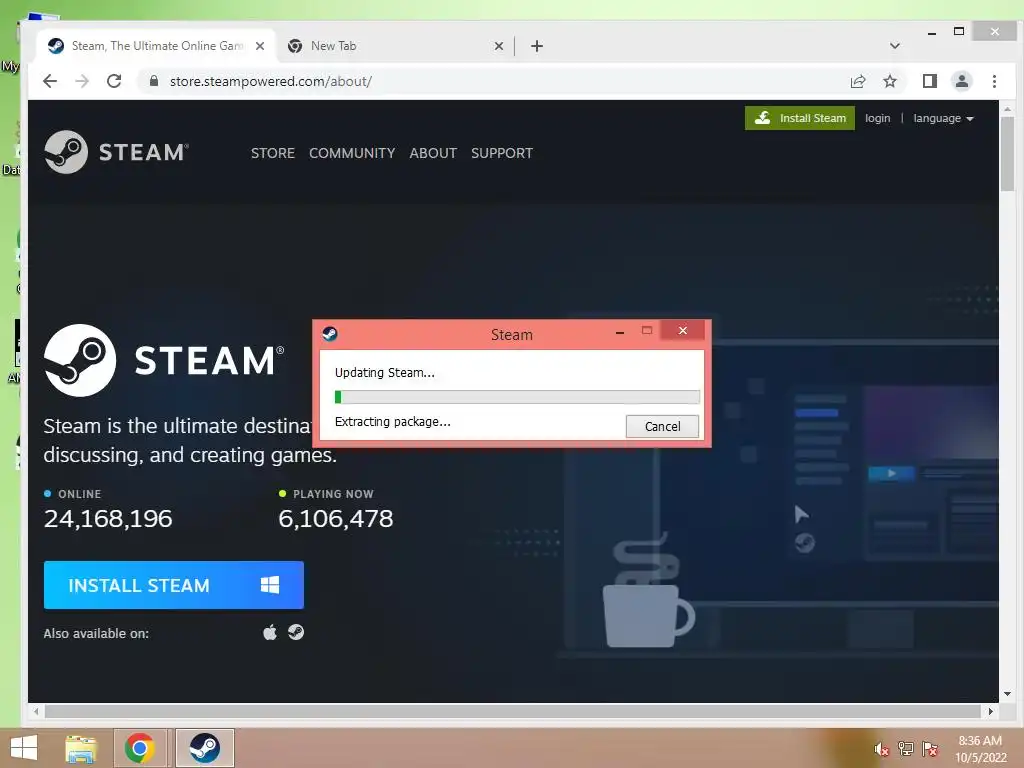Click the vertical scrollbar thumb

tap(1007, 154)
